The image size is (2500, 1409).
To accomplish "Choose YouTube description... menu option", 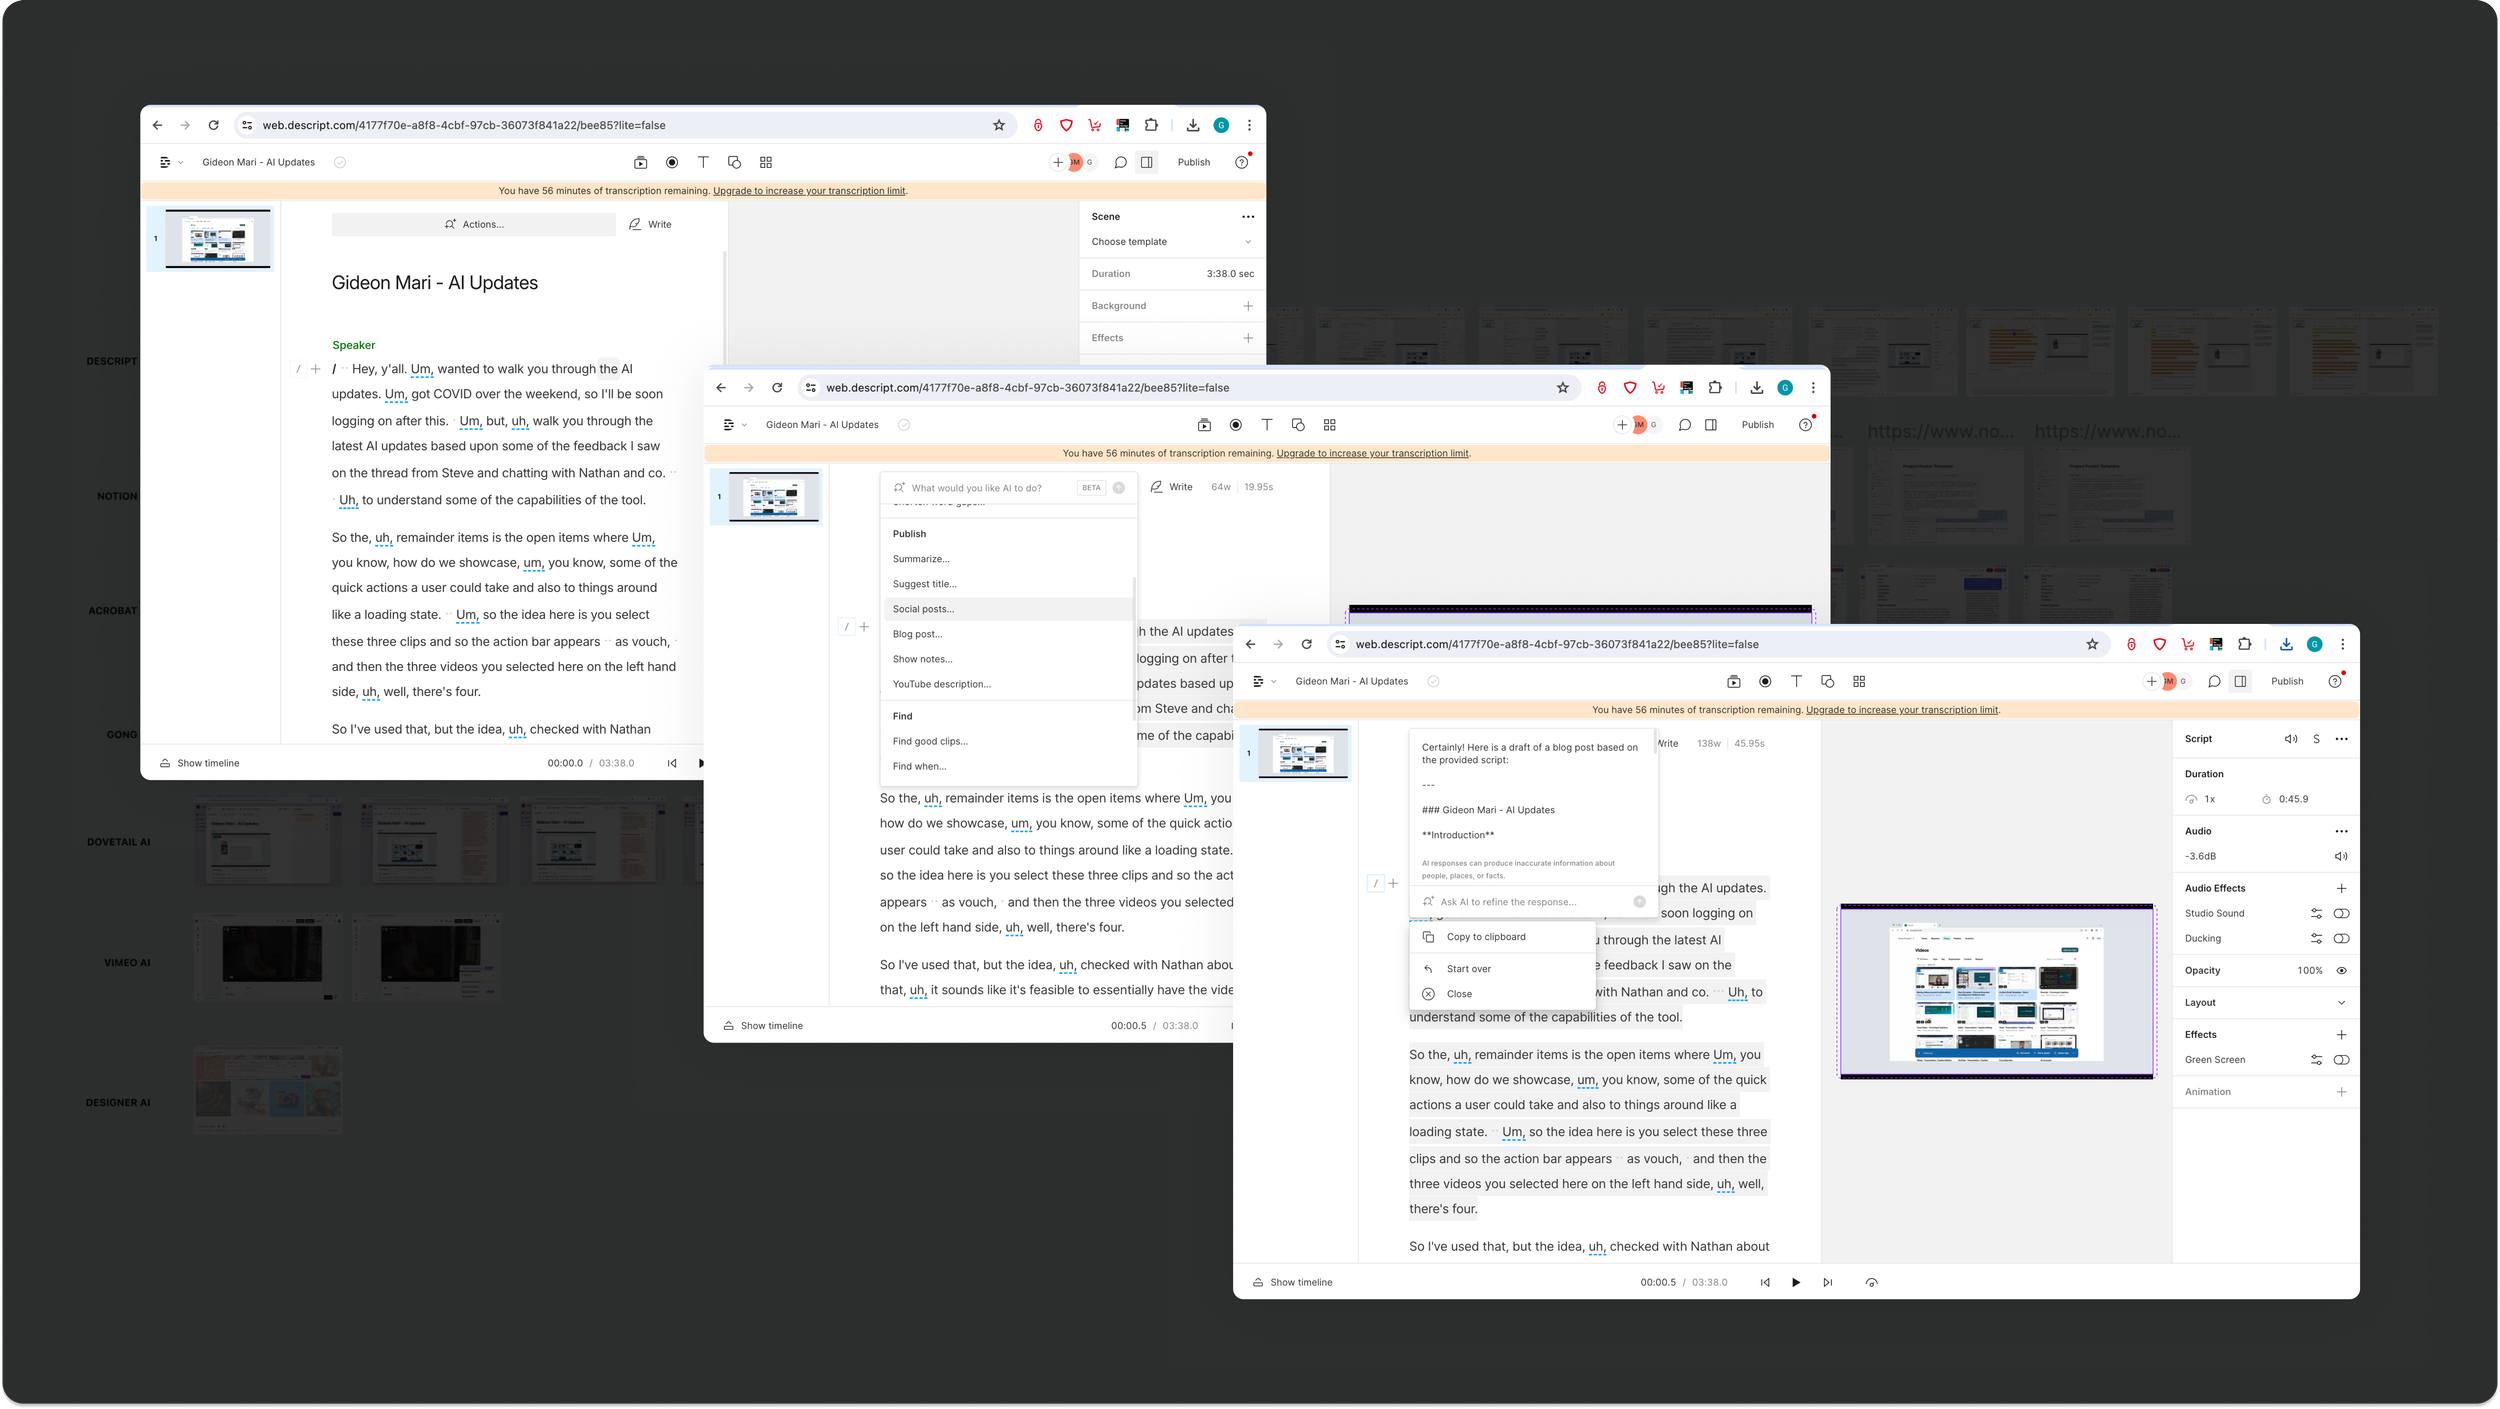I will [x=941, y=684].
